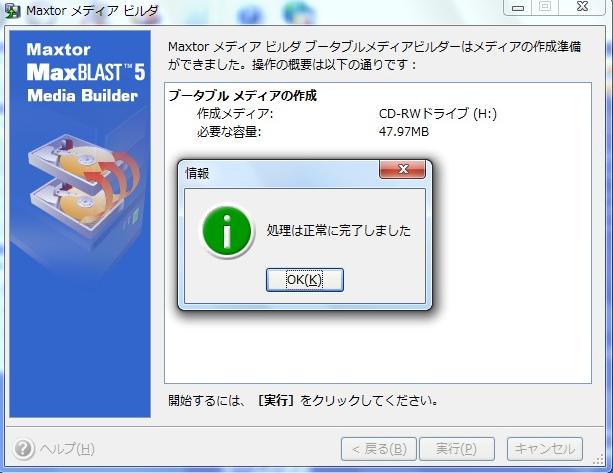Click the round help question mark icon
Screen dimensions: 613x473
23,448
